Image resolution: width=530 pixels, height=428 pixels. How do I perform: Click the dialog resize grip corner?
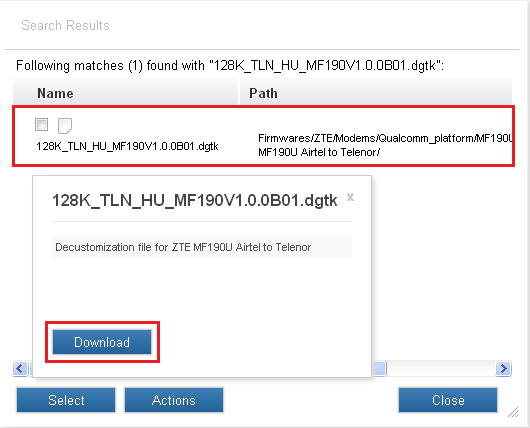(513, 412)
